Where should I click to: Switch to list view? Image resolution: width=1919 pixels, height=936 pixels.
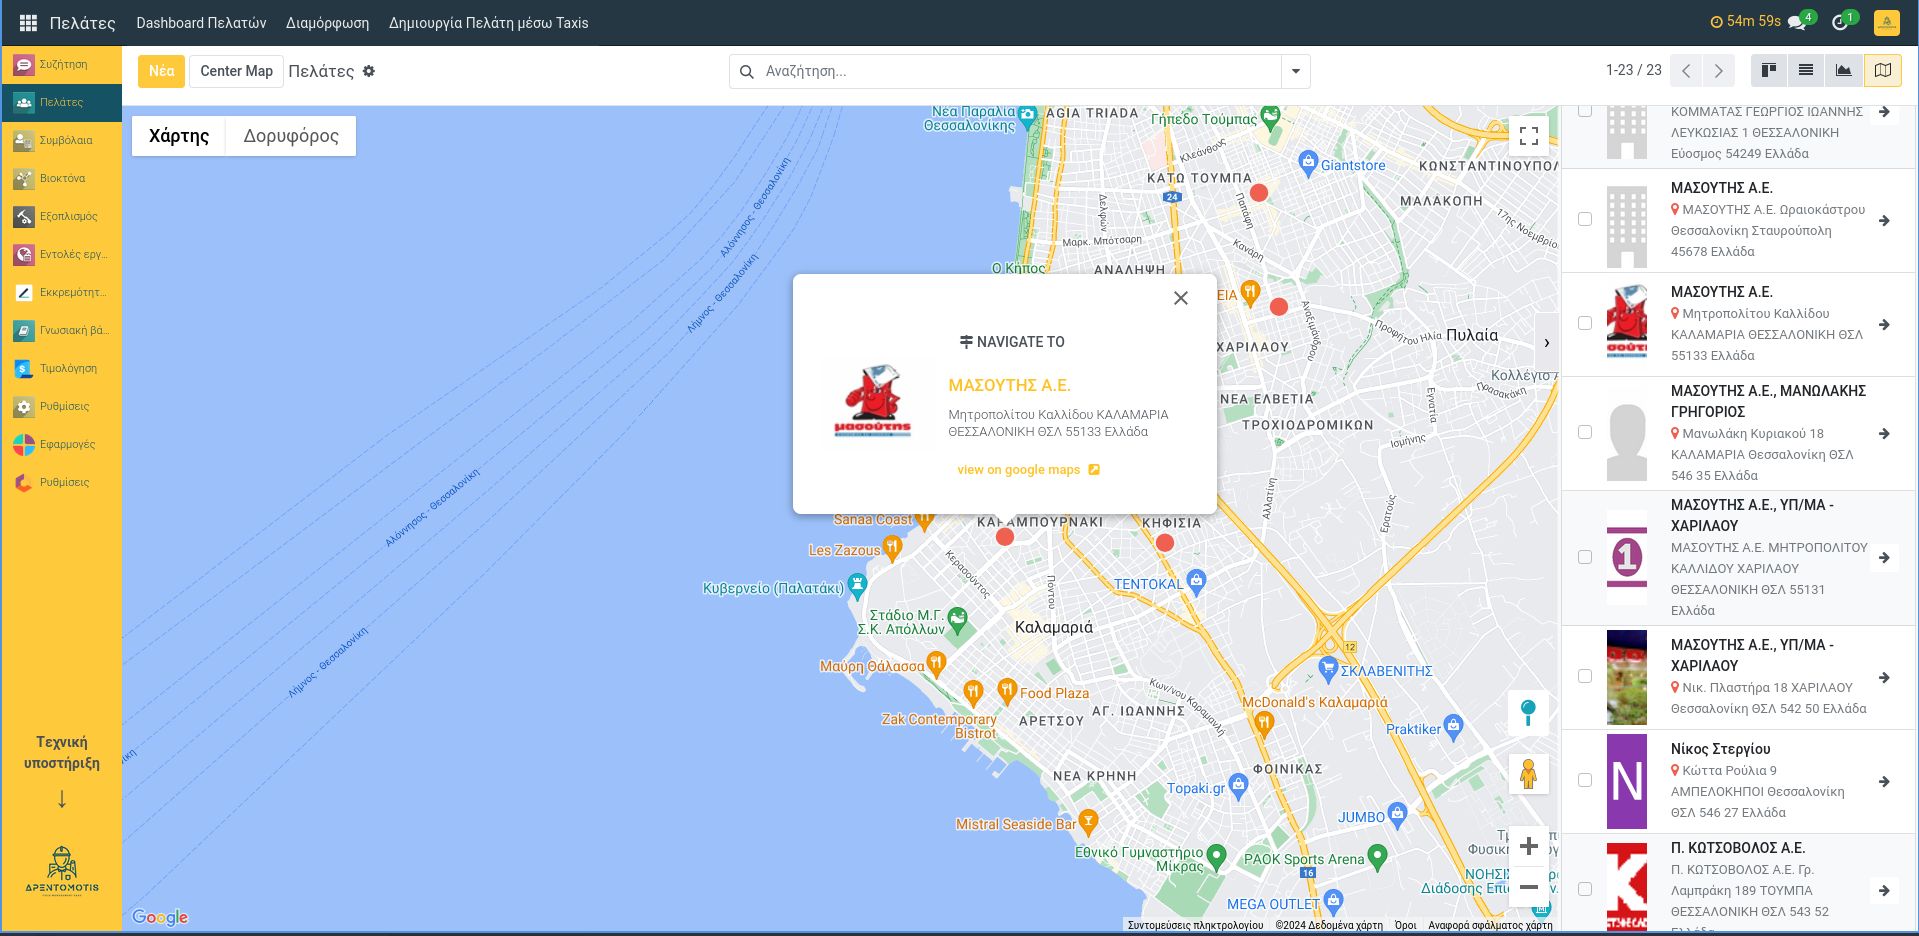1806,70
